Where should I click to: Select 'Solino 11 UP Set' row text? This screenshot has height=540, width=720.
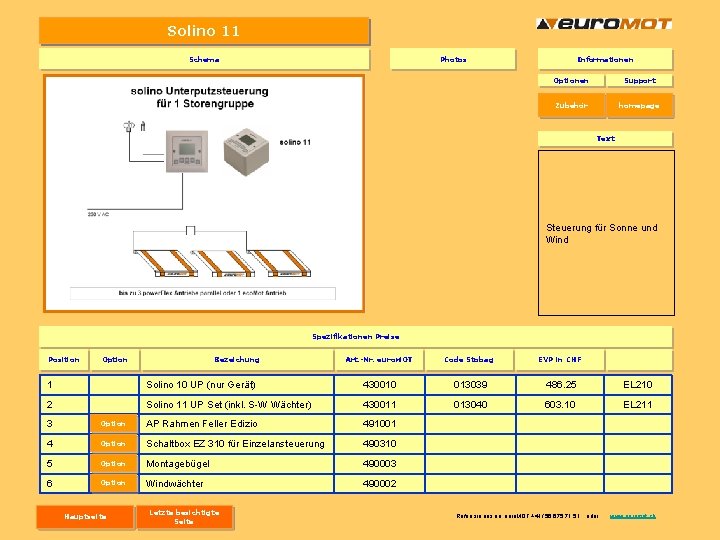coord(229,405)
